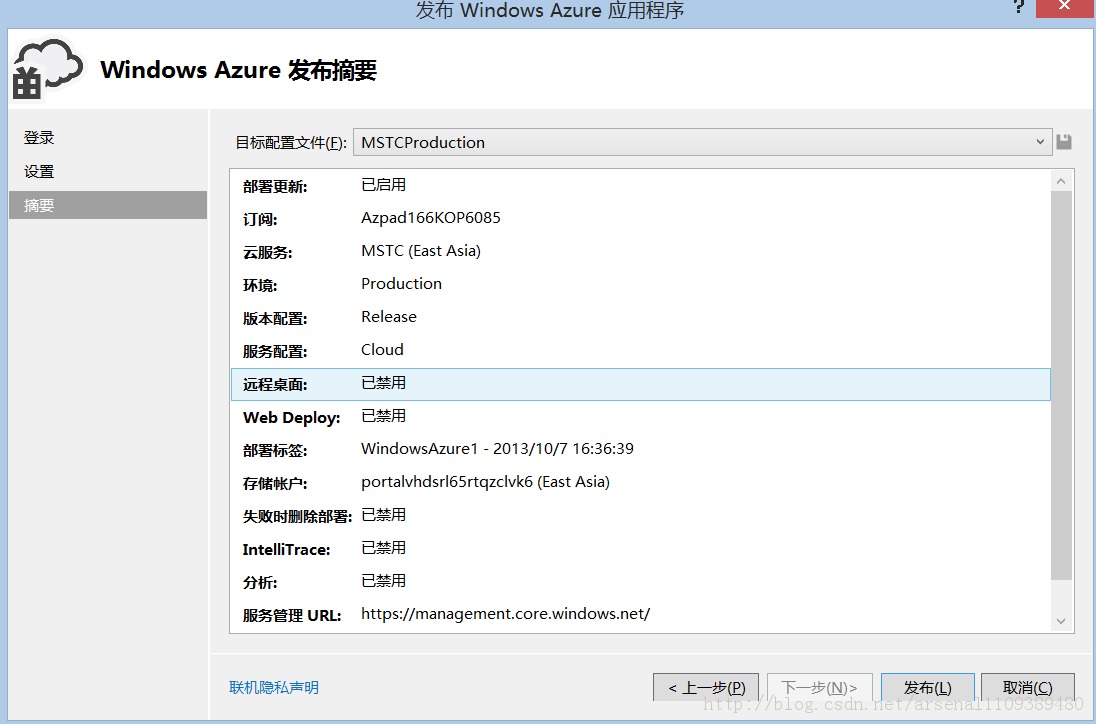Click storage account portalvhdsrl65rtqzclvk6 (East Asia)
The height and width of the screenshot is (724, 1096).
click(485, 482)
